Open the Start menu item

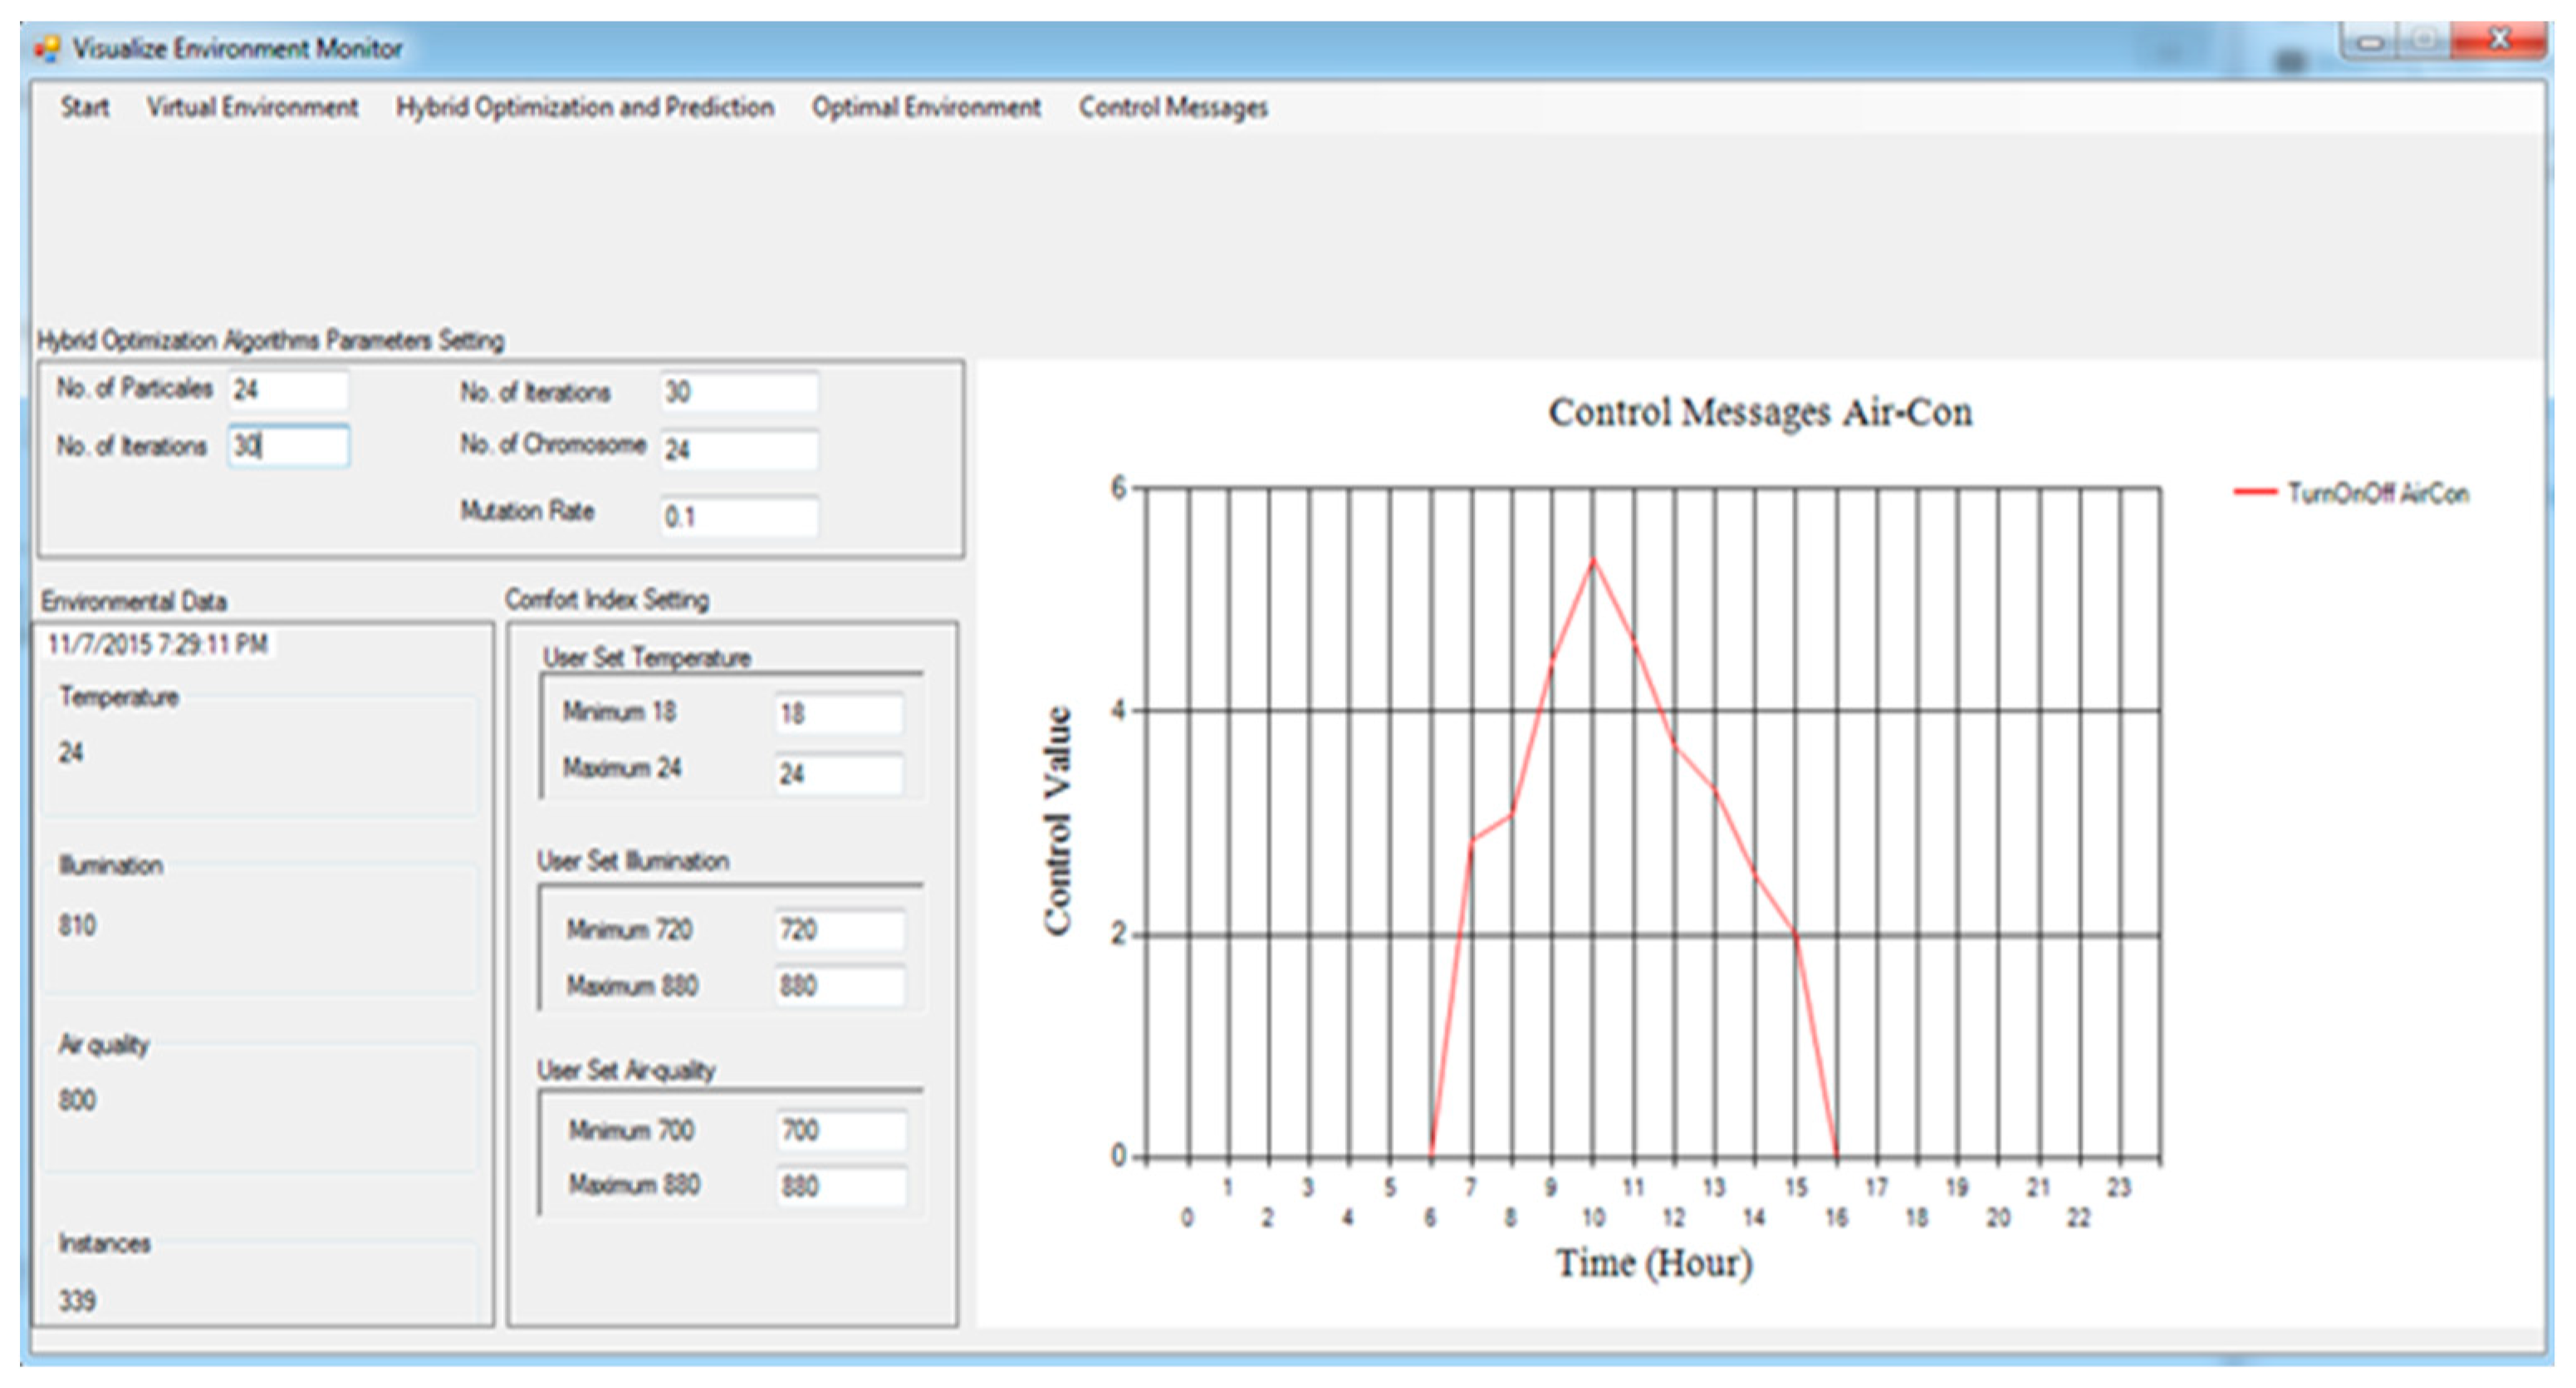pyautogui.click(x=84, y=107)
